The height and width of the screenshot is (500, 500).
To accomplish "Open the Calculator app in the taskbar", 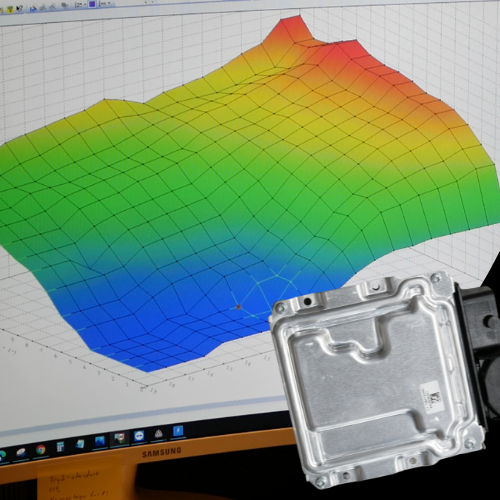I will tap(60, 447).
